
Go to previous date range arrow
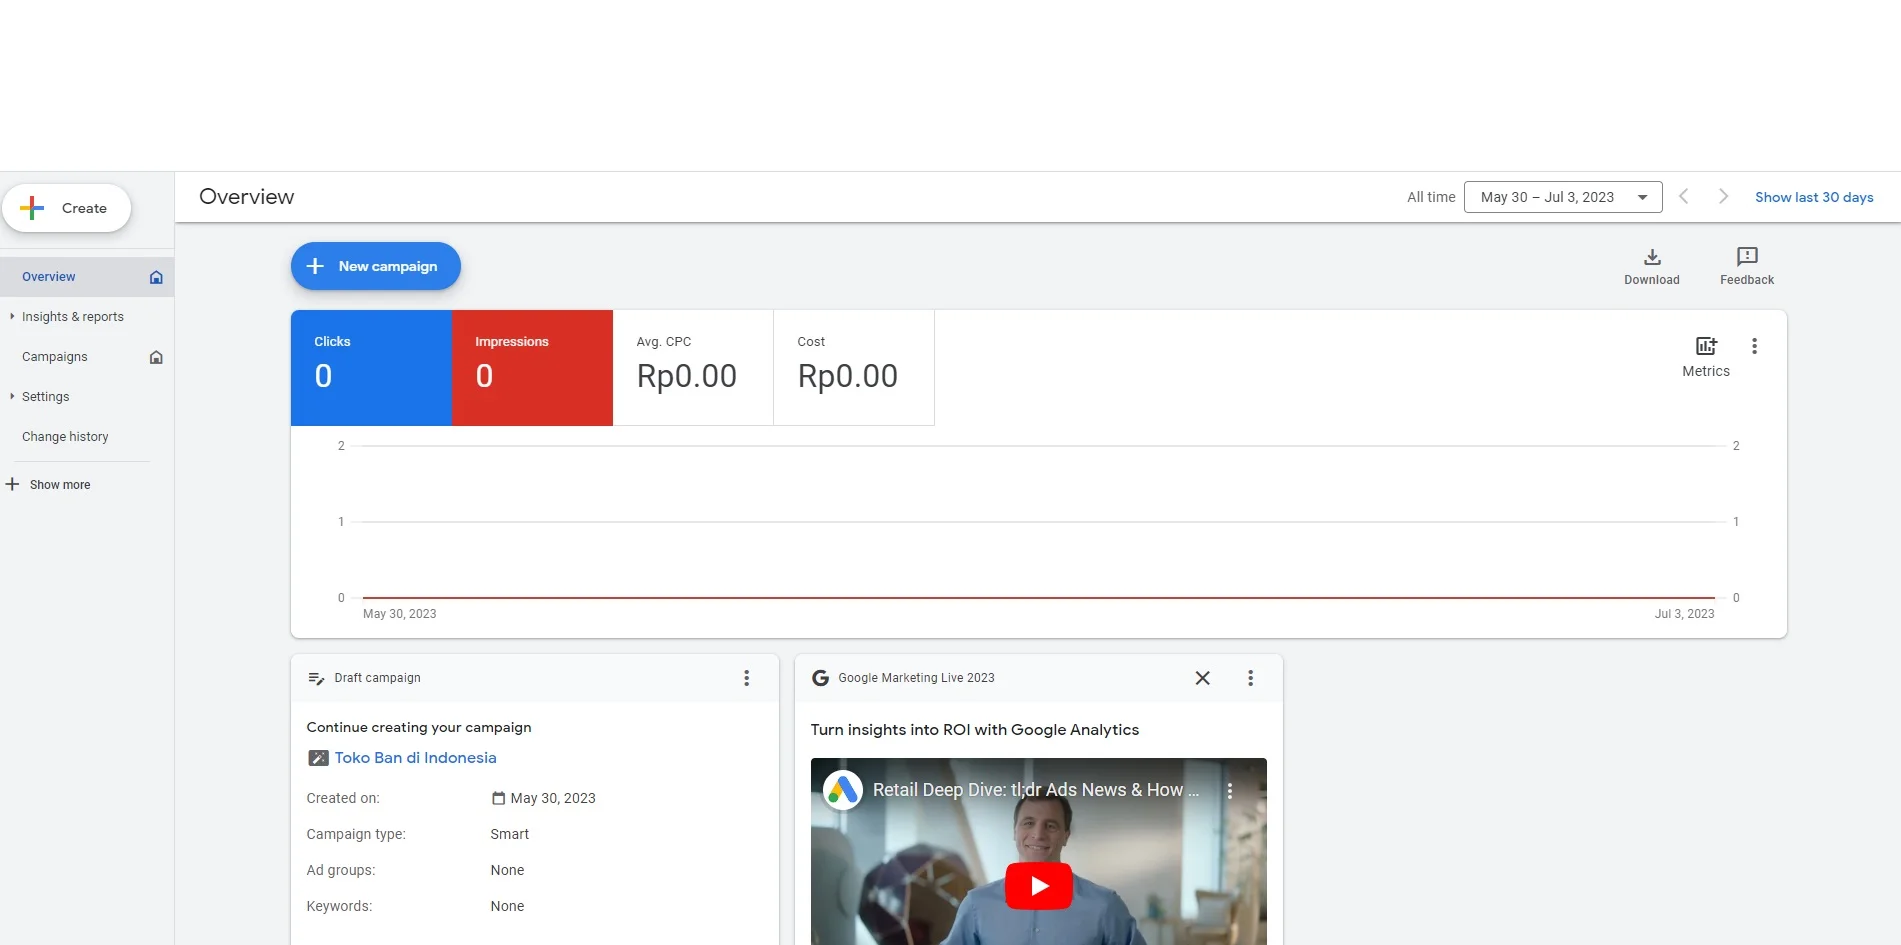pyautogui.click(x=1683, y=197)
